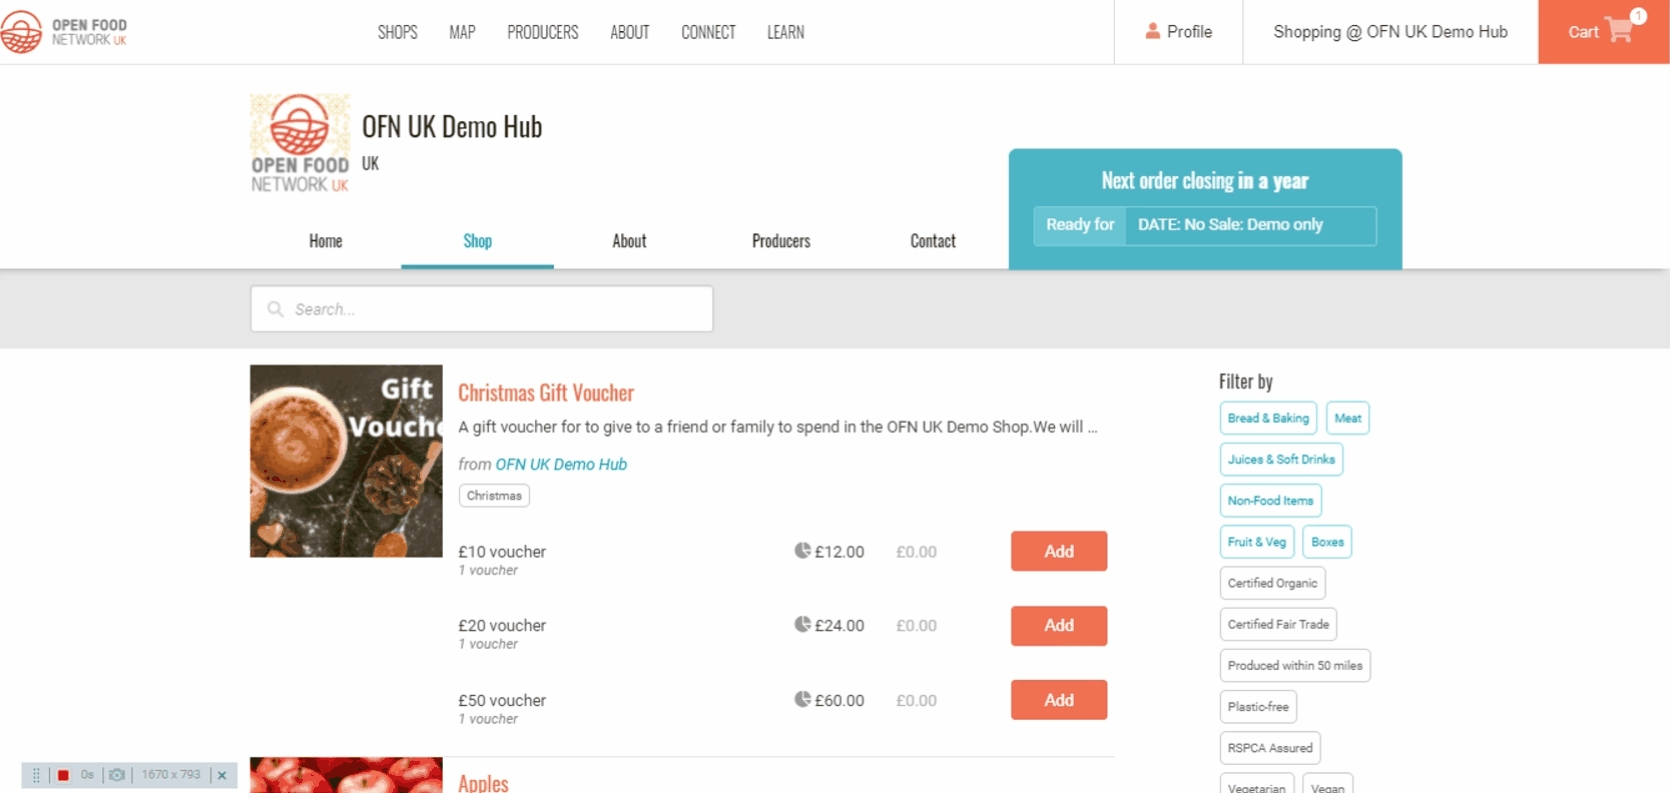
Task: Toggle the Fruit & Veg filter
Action: pyautogui.click(x=1257, y=542)
